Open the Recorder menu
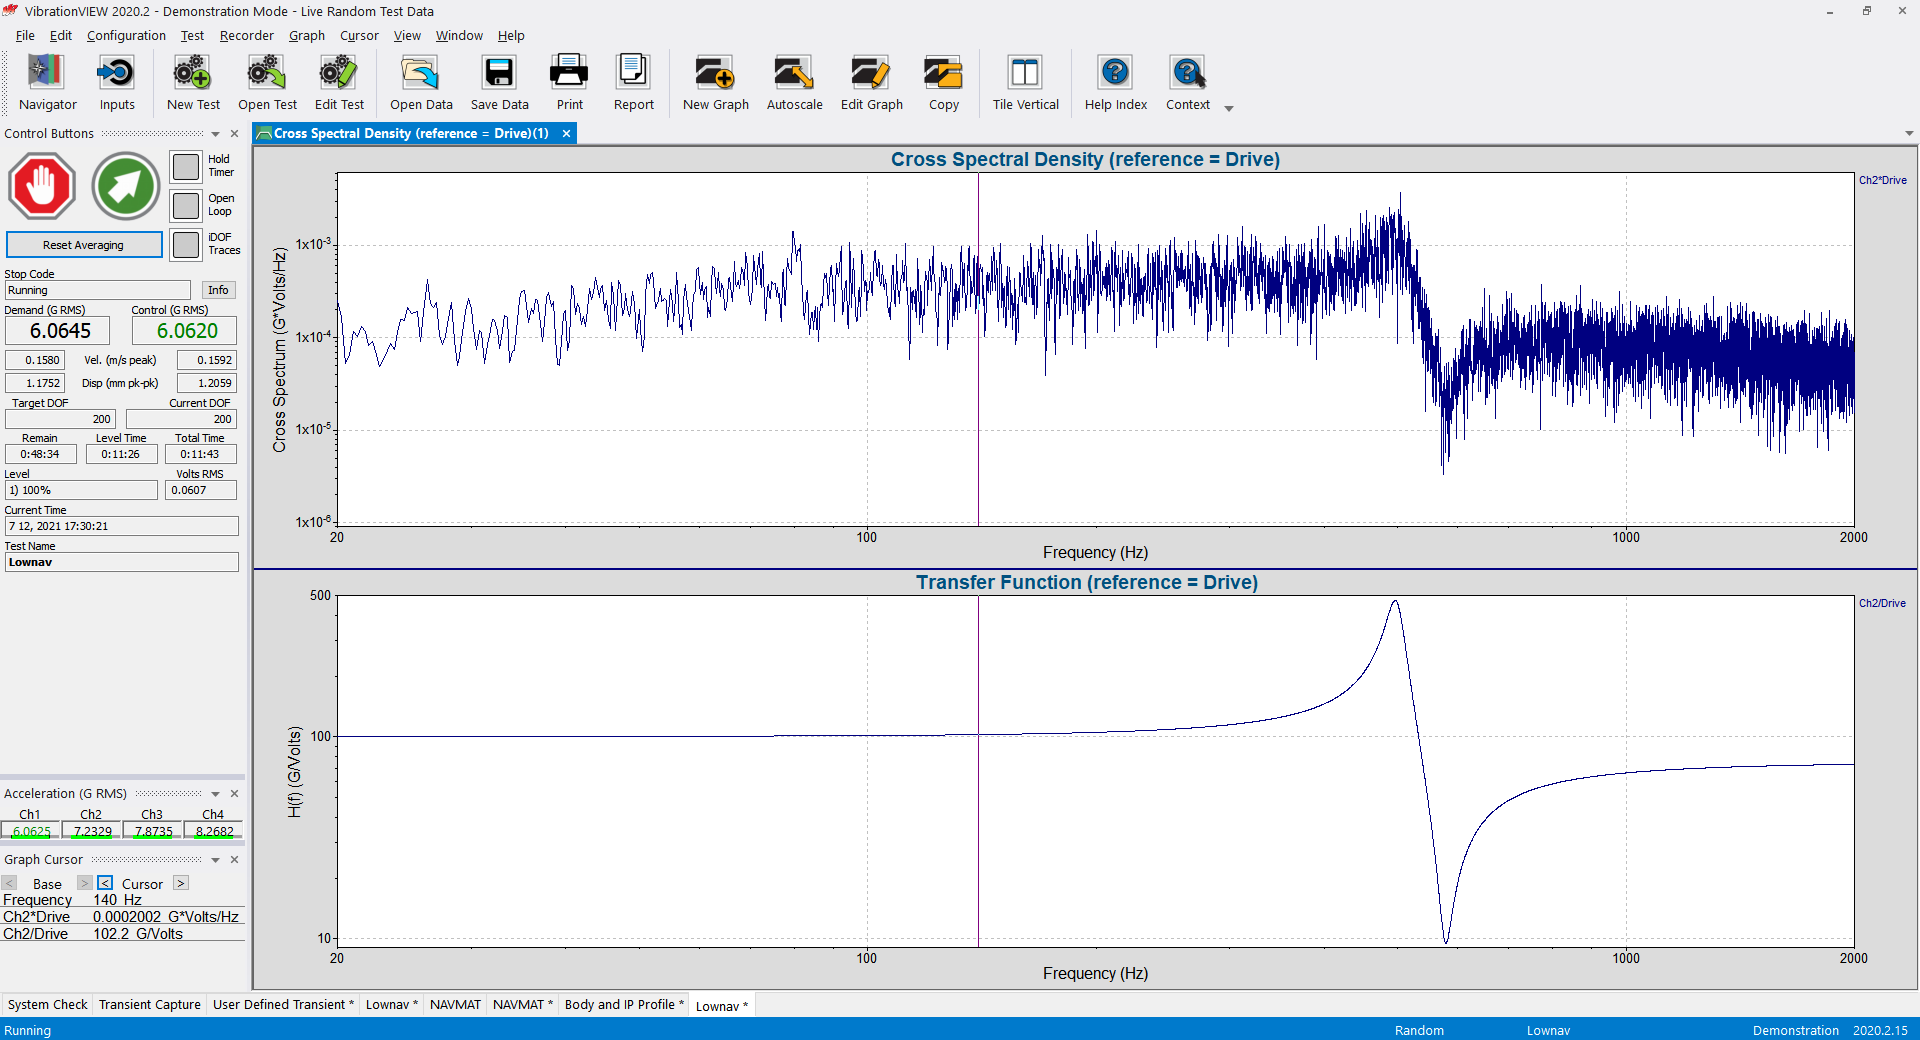This screenshot has width=1920, height=1040. (246, 35)
